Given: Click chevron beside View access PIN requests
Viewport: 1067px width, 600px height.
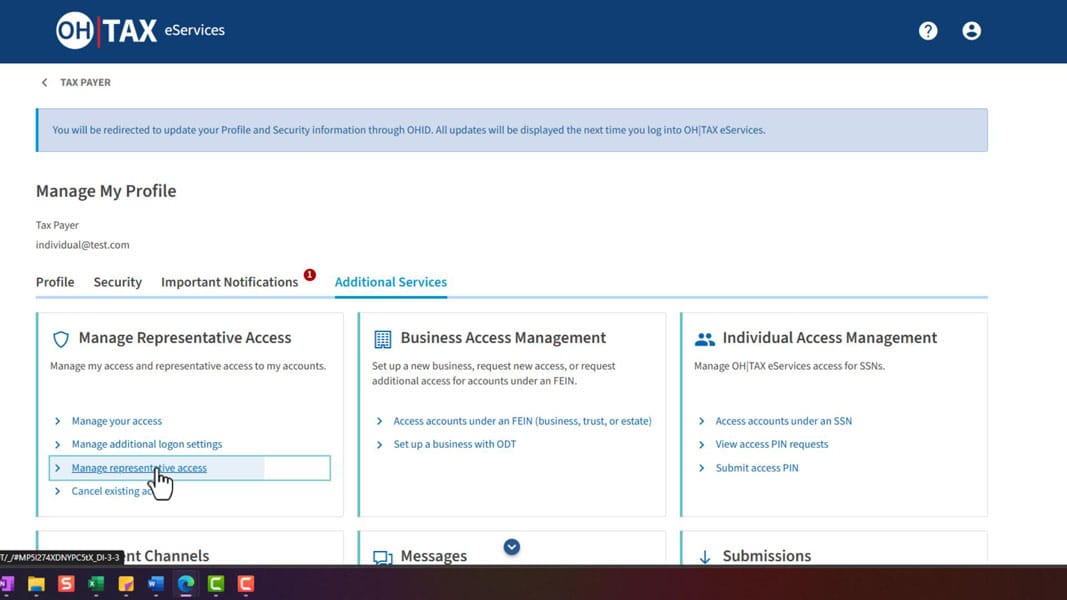Looking at the screenshot, I should pyautogui.click(x=702, y=444).
